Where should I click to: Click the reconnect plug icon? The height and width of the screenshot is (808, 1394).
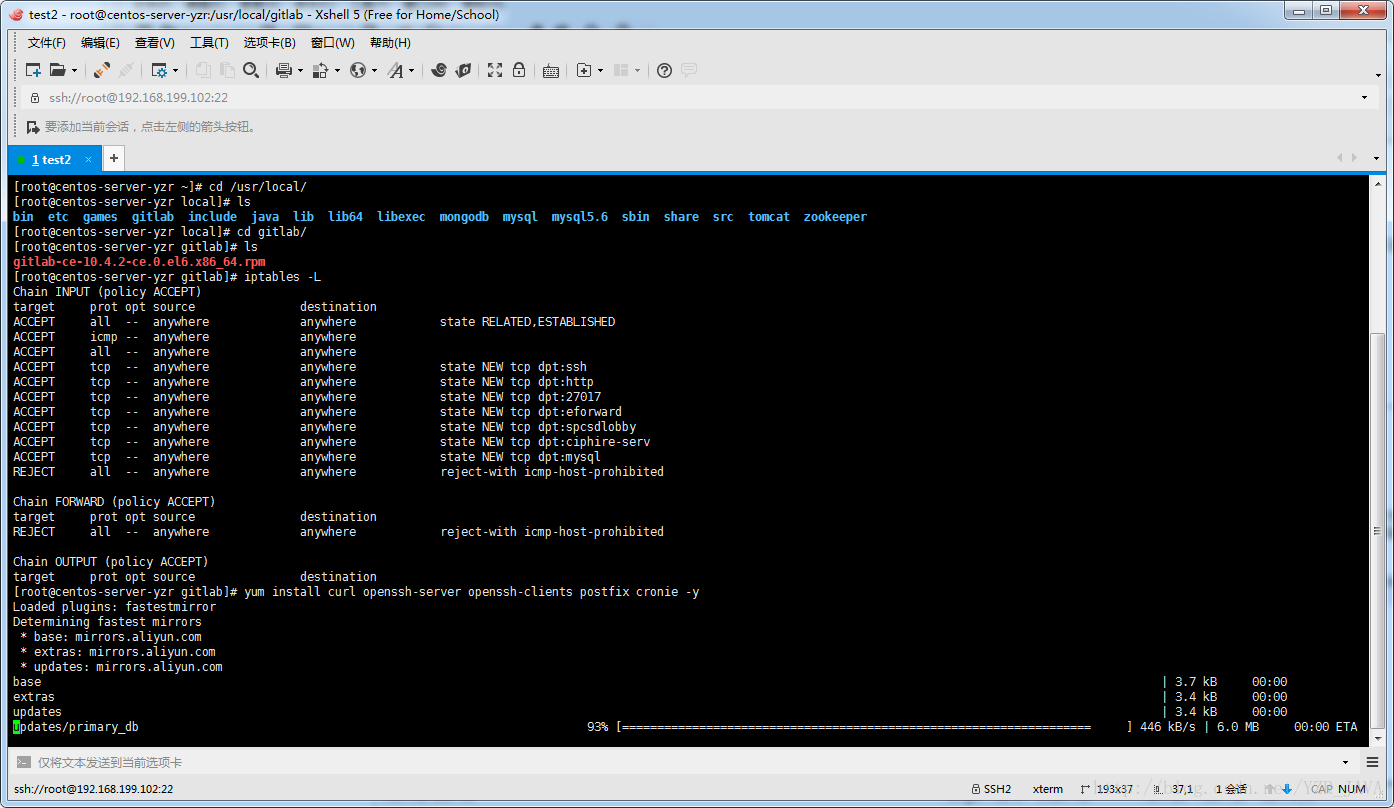tap(101, 70)
